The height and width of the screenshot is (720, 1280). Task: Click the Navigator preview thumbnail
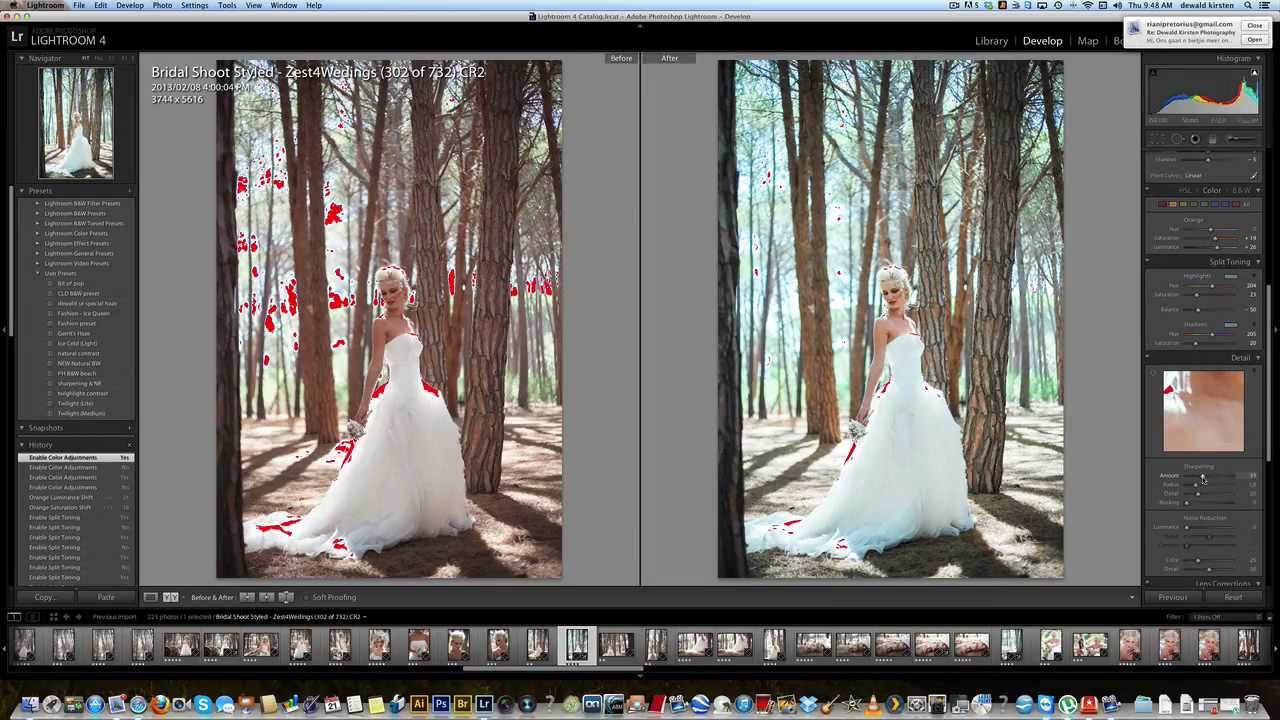coord(76,123)
